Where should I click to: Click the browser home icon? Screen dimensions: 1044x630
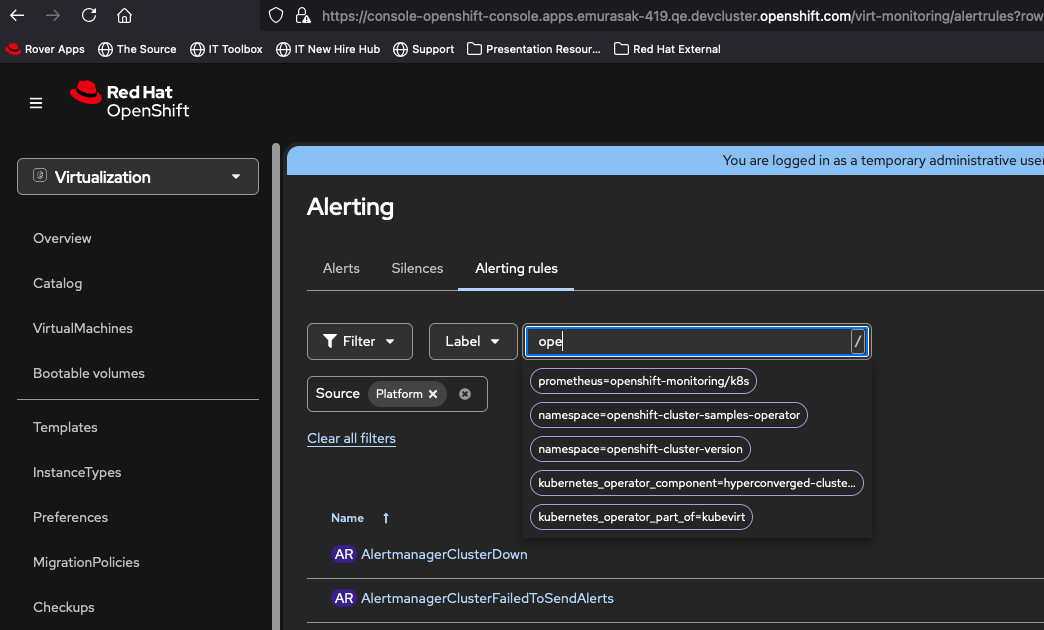124,15
